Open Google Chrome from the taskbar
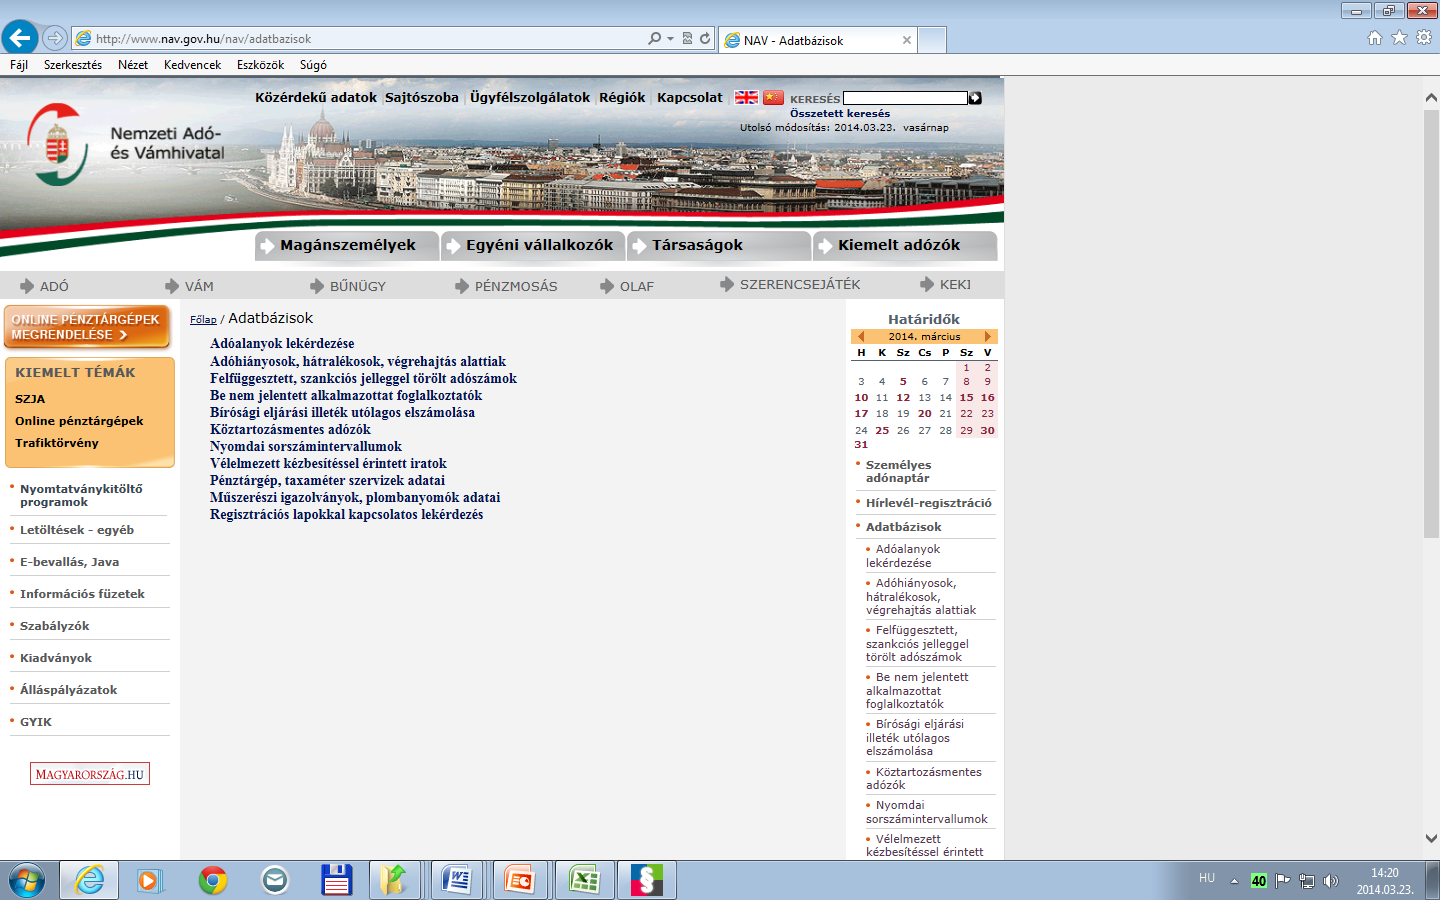This screenshot has width=1440, height=900. 212,880
